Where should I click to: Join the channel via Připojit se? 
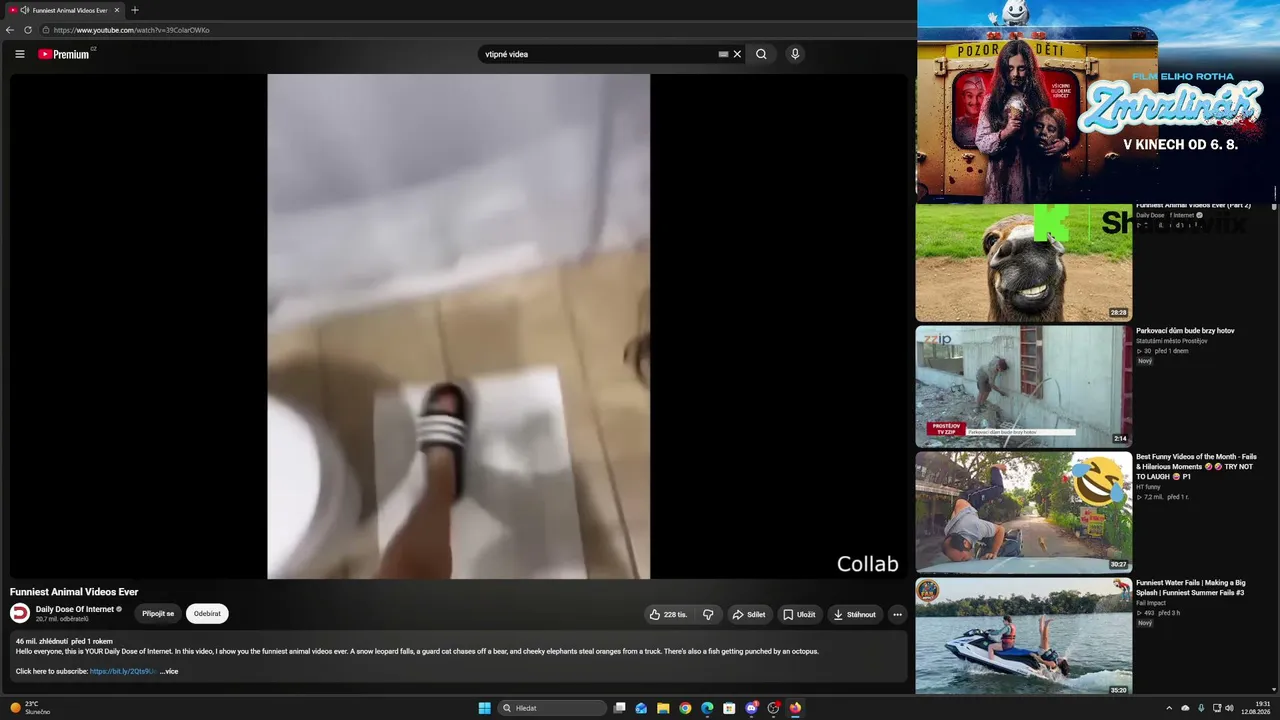point(158,614)
